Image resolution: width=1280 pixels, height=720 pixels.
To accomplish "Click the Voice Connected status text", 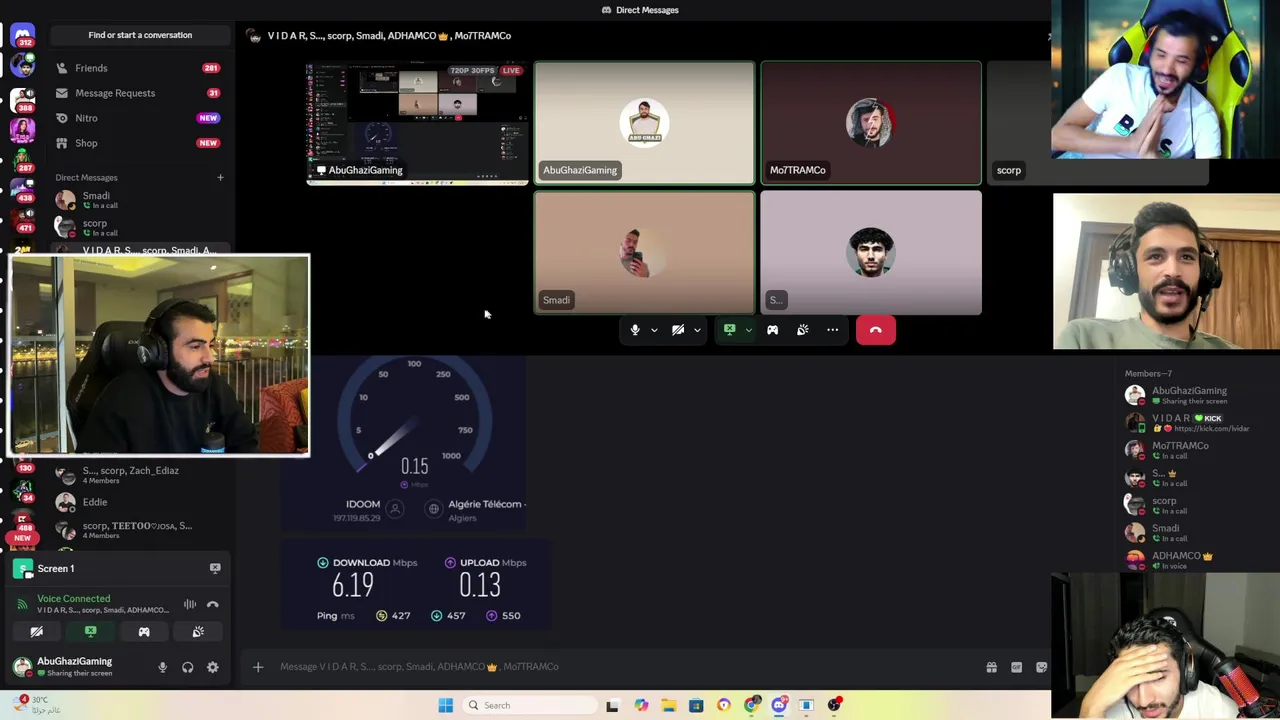I will pos(74,598).
